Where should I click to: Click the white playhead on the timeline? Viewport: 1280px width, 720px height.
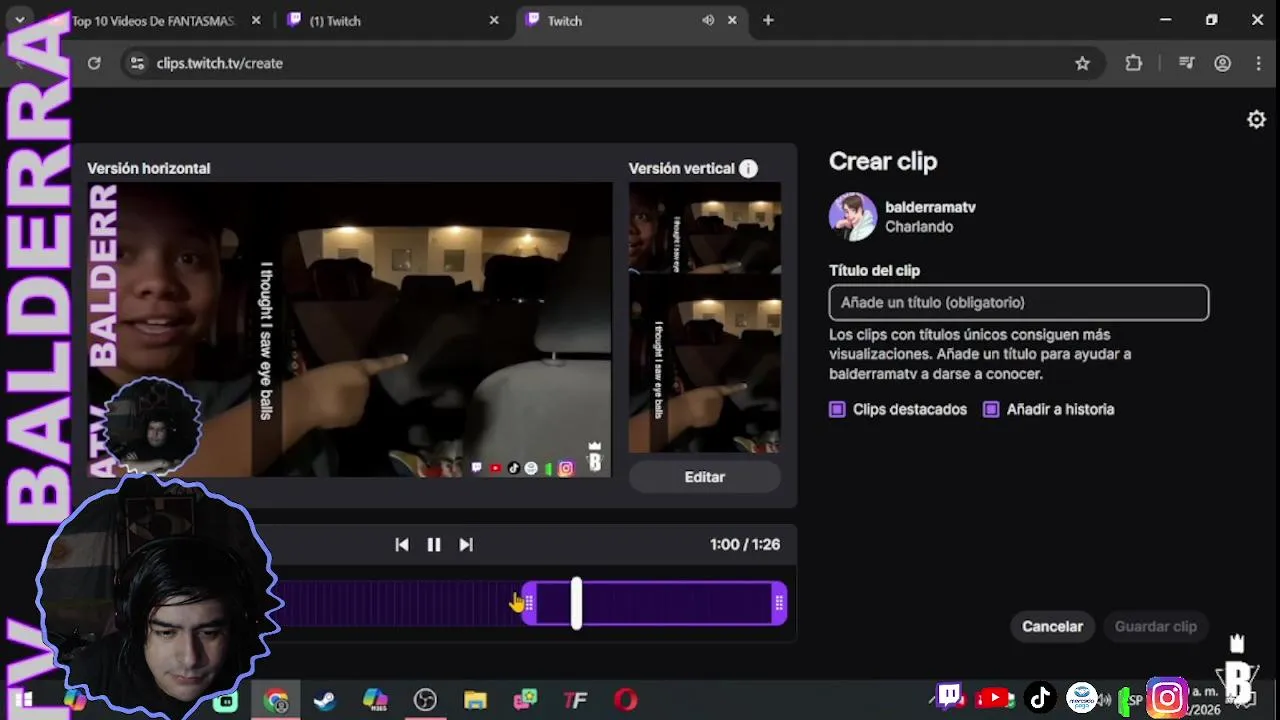point(576,603)
